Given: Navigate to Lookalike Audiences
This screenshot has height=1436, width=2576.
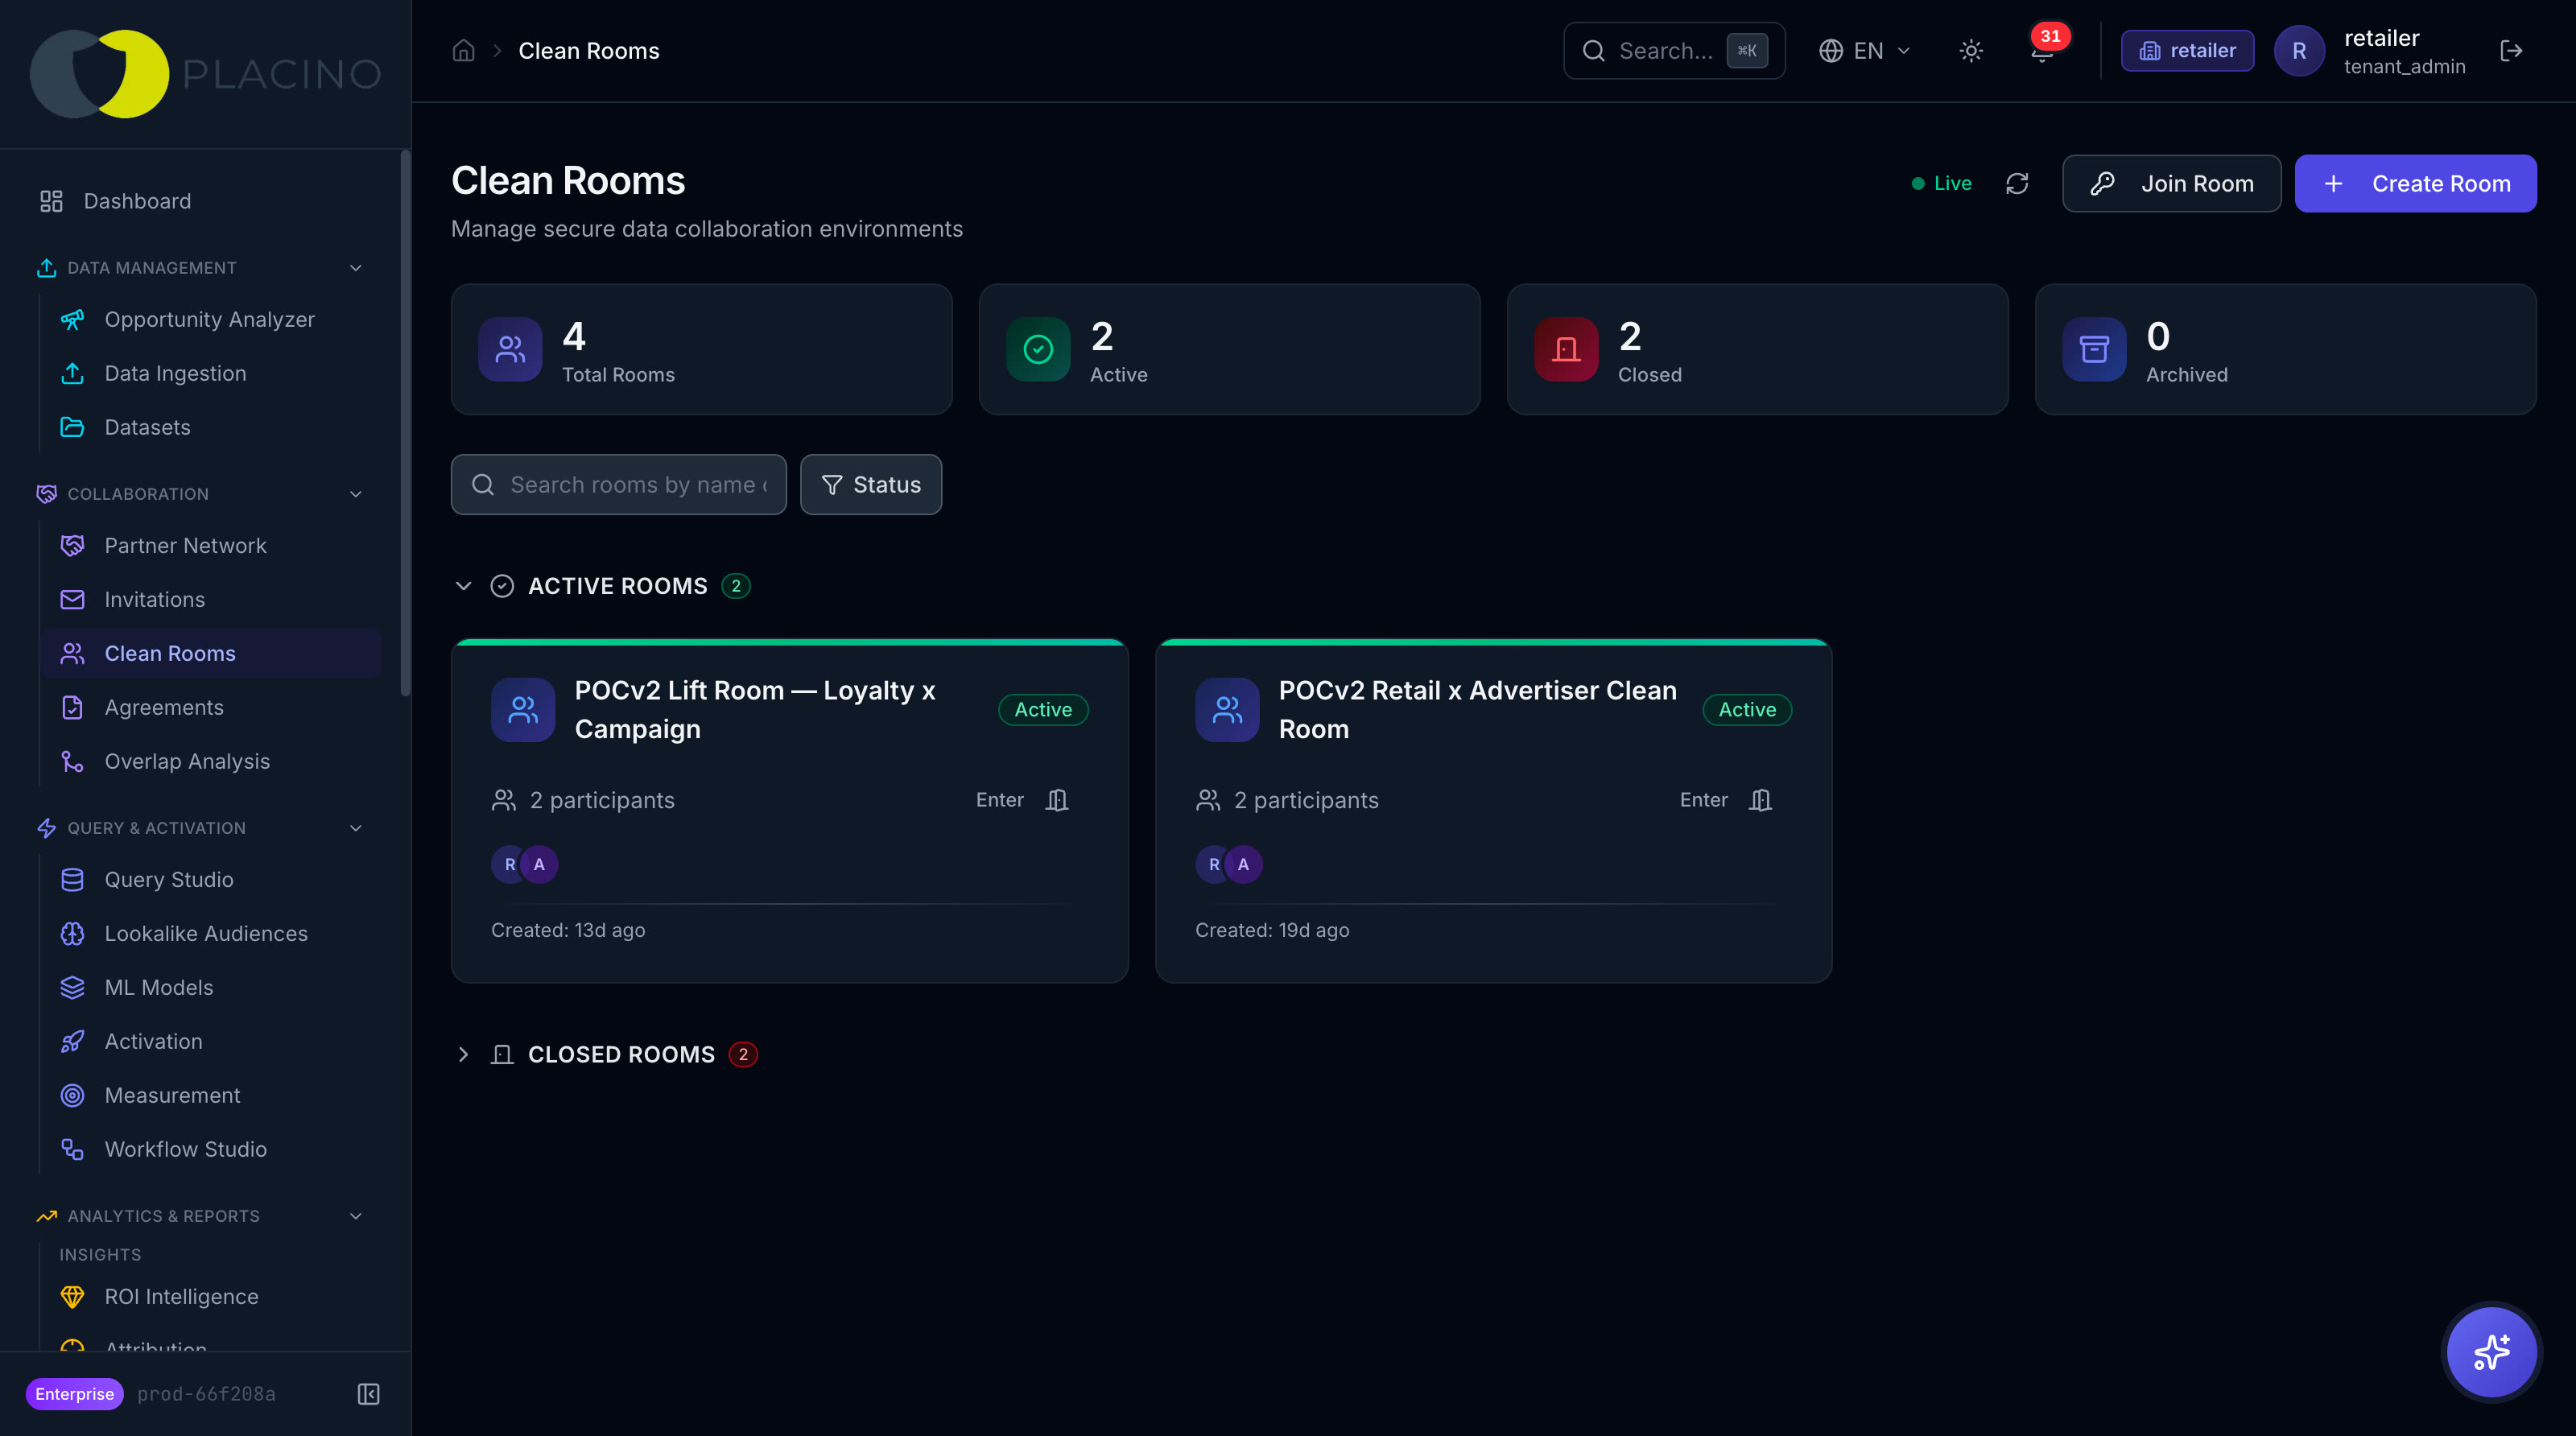Looking at the screenshot, I should [211, 933].
